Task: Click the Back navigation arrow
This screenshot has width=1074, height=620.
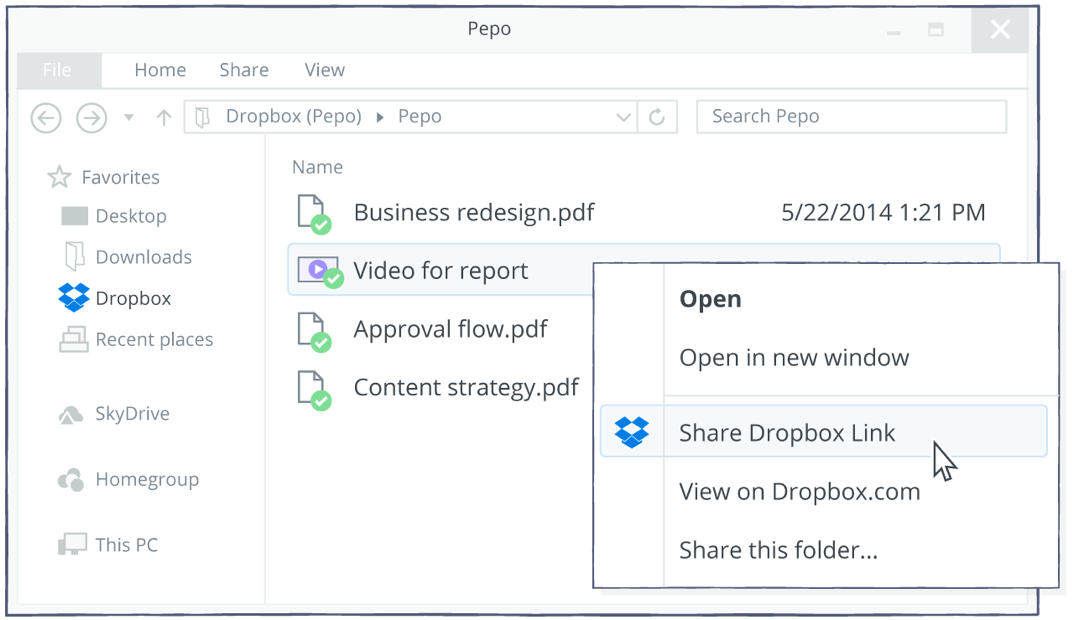Action: pos(46,118)
